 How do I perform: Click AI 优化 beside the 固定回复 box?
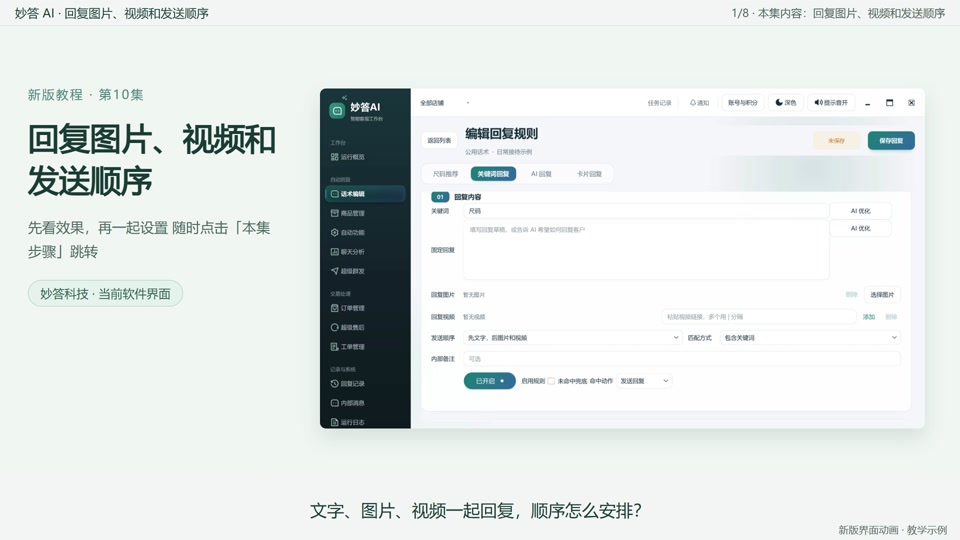(x=860, y=228)
